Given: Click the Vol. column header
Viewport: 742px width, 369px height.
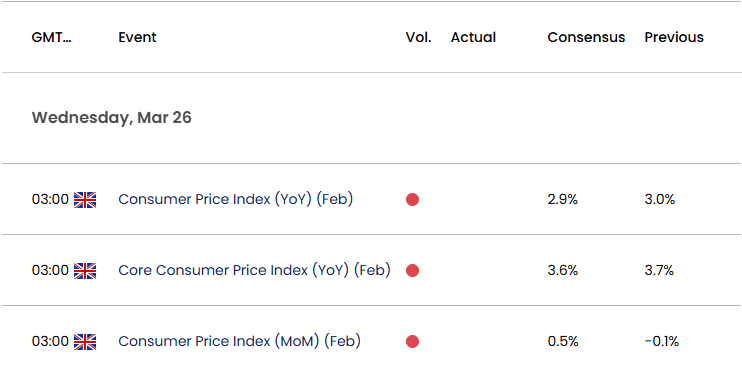Looking at the screenshot, I should [418, 37].
